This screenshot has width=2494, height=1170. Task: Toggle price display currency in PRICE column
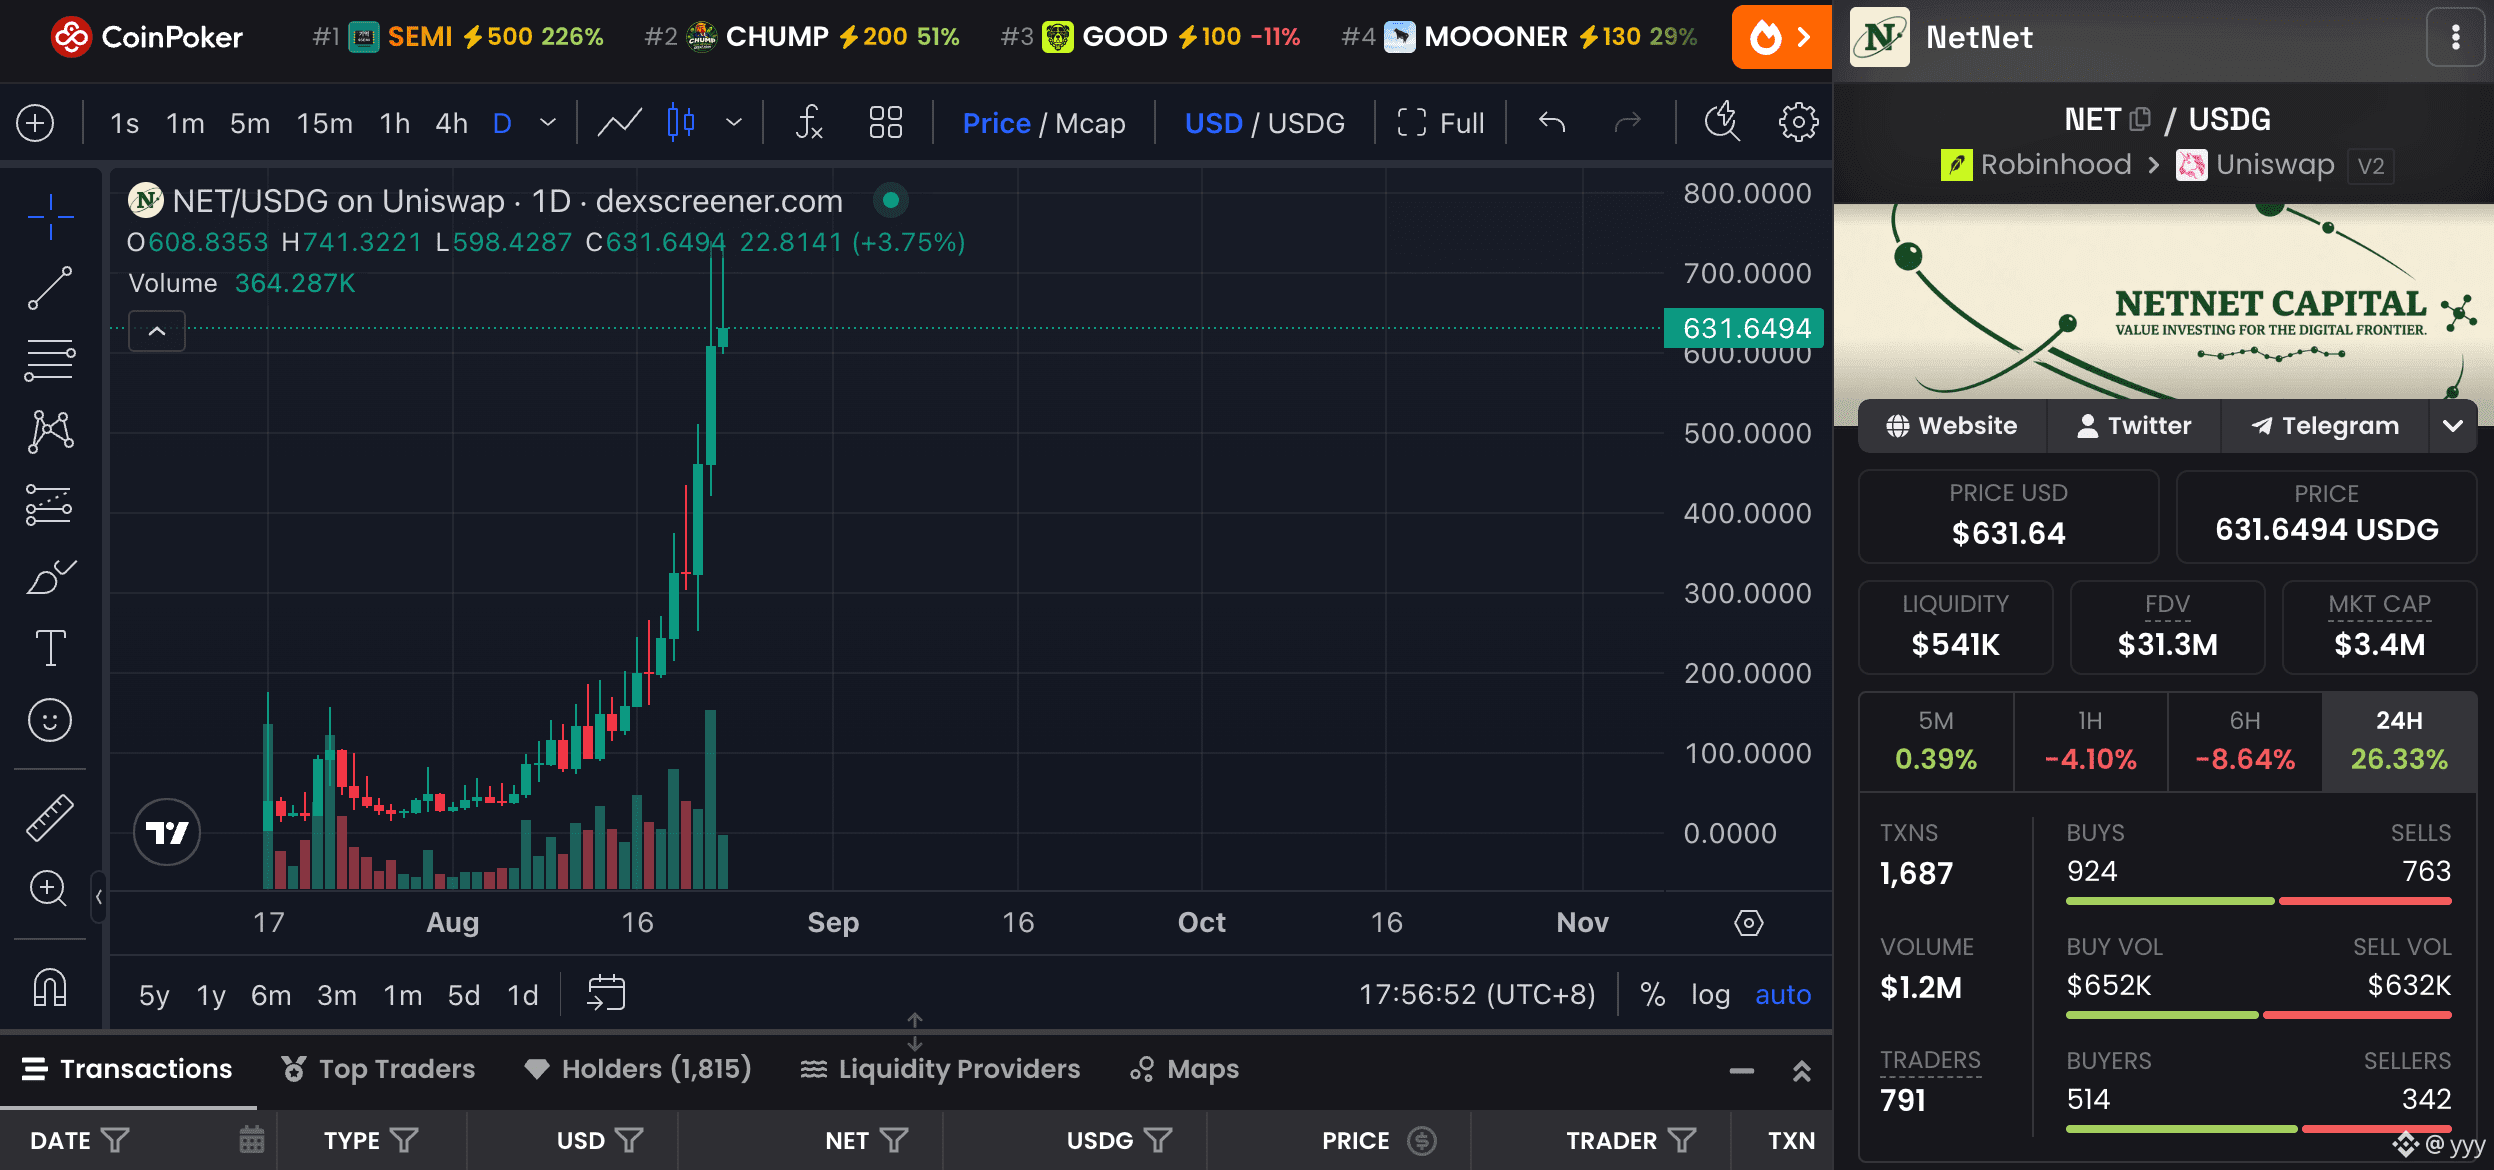click(1421, 1141)
